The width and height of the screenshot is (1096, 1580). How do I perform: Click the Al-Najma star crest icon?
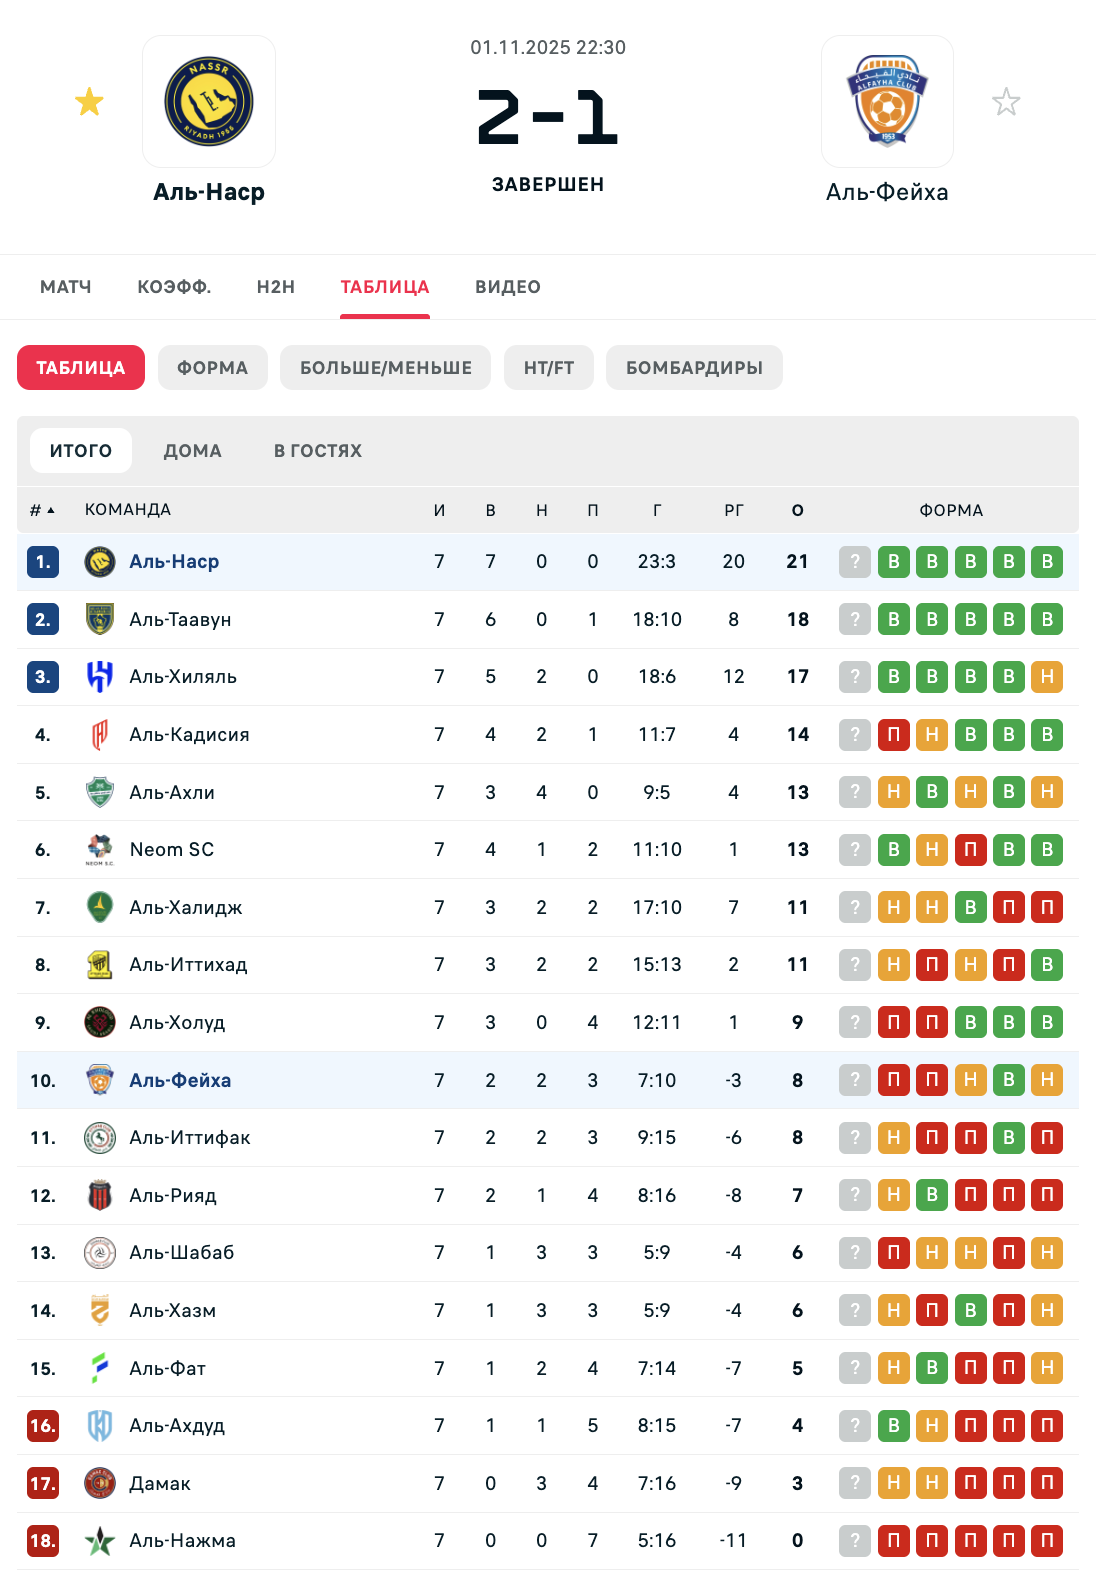[99, 1541]
